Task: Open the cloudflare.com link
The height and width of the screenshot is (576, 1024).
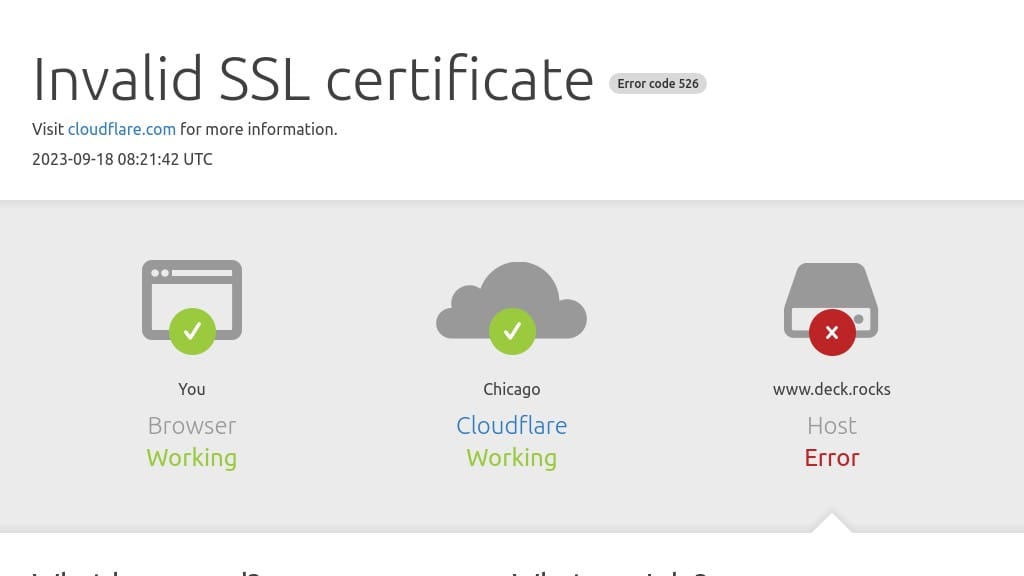Action: point(122,129)
